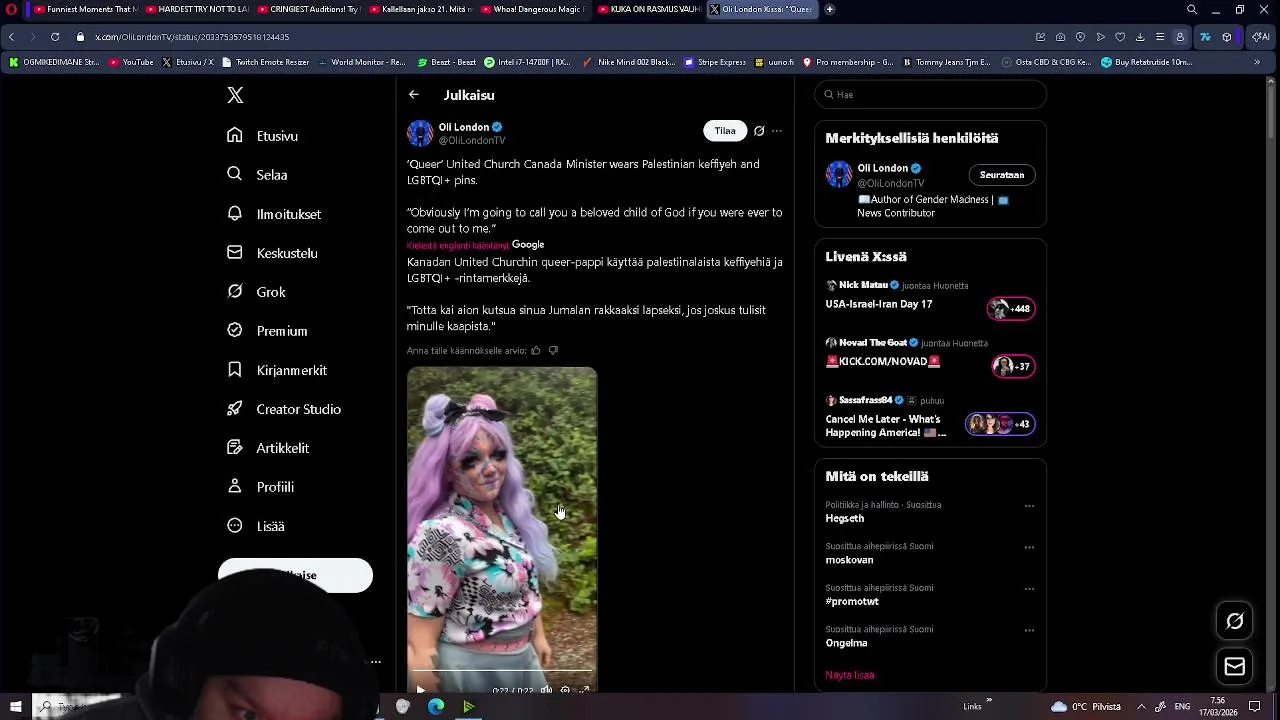Open Grok from the sidebar
Screen dimensions: 1280x720
coord(257,292)
